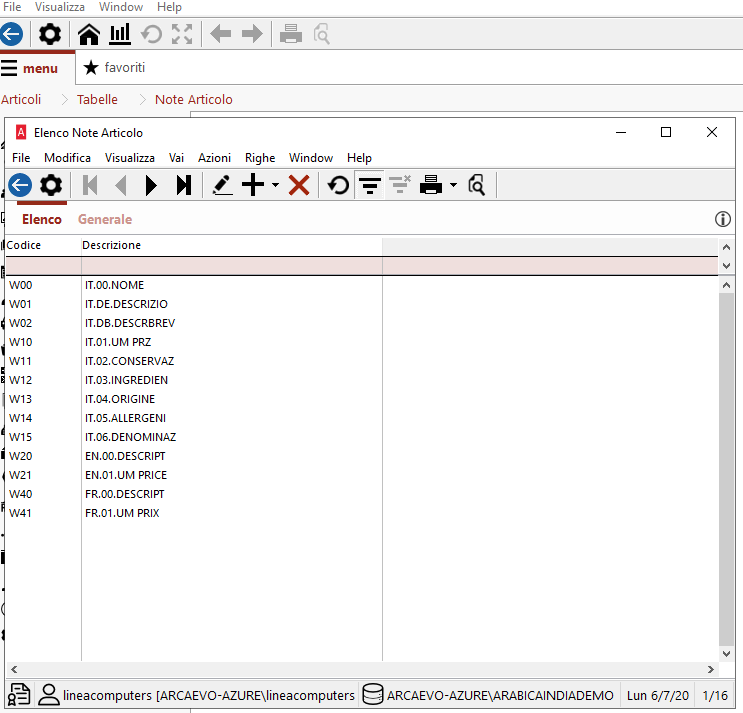Click the home icon in main toolbar
This screenshot has width=743, height=713.
pyautogui.click(x=89, y=35)
